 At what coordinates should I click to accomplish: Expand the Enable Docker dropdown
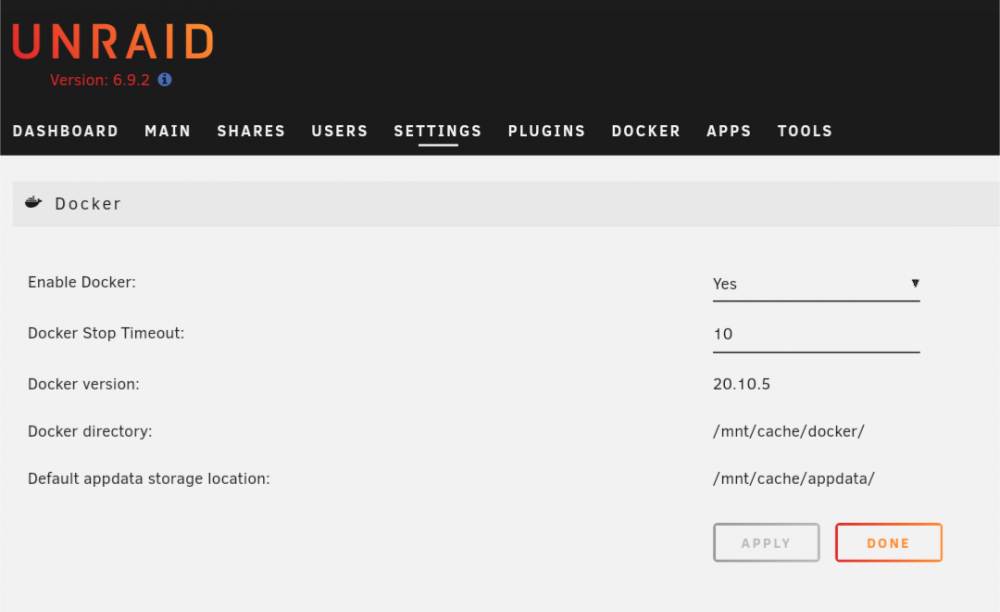[816, 284]
